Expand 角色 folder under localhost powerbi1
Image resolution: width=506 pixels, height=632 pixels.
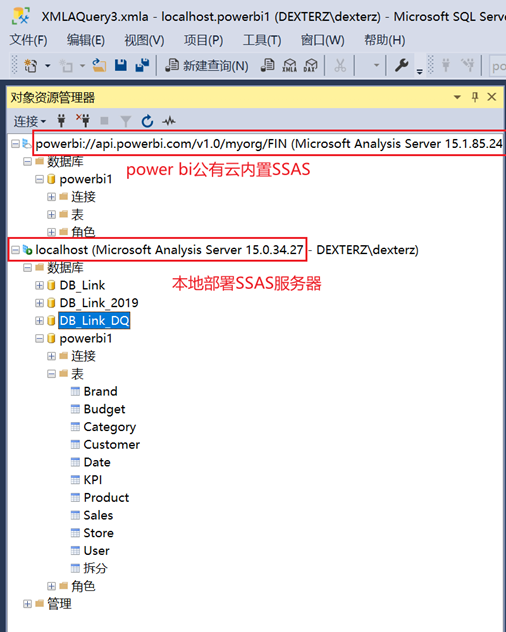pyautogui.click(x=51, y=586)
